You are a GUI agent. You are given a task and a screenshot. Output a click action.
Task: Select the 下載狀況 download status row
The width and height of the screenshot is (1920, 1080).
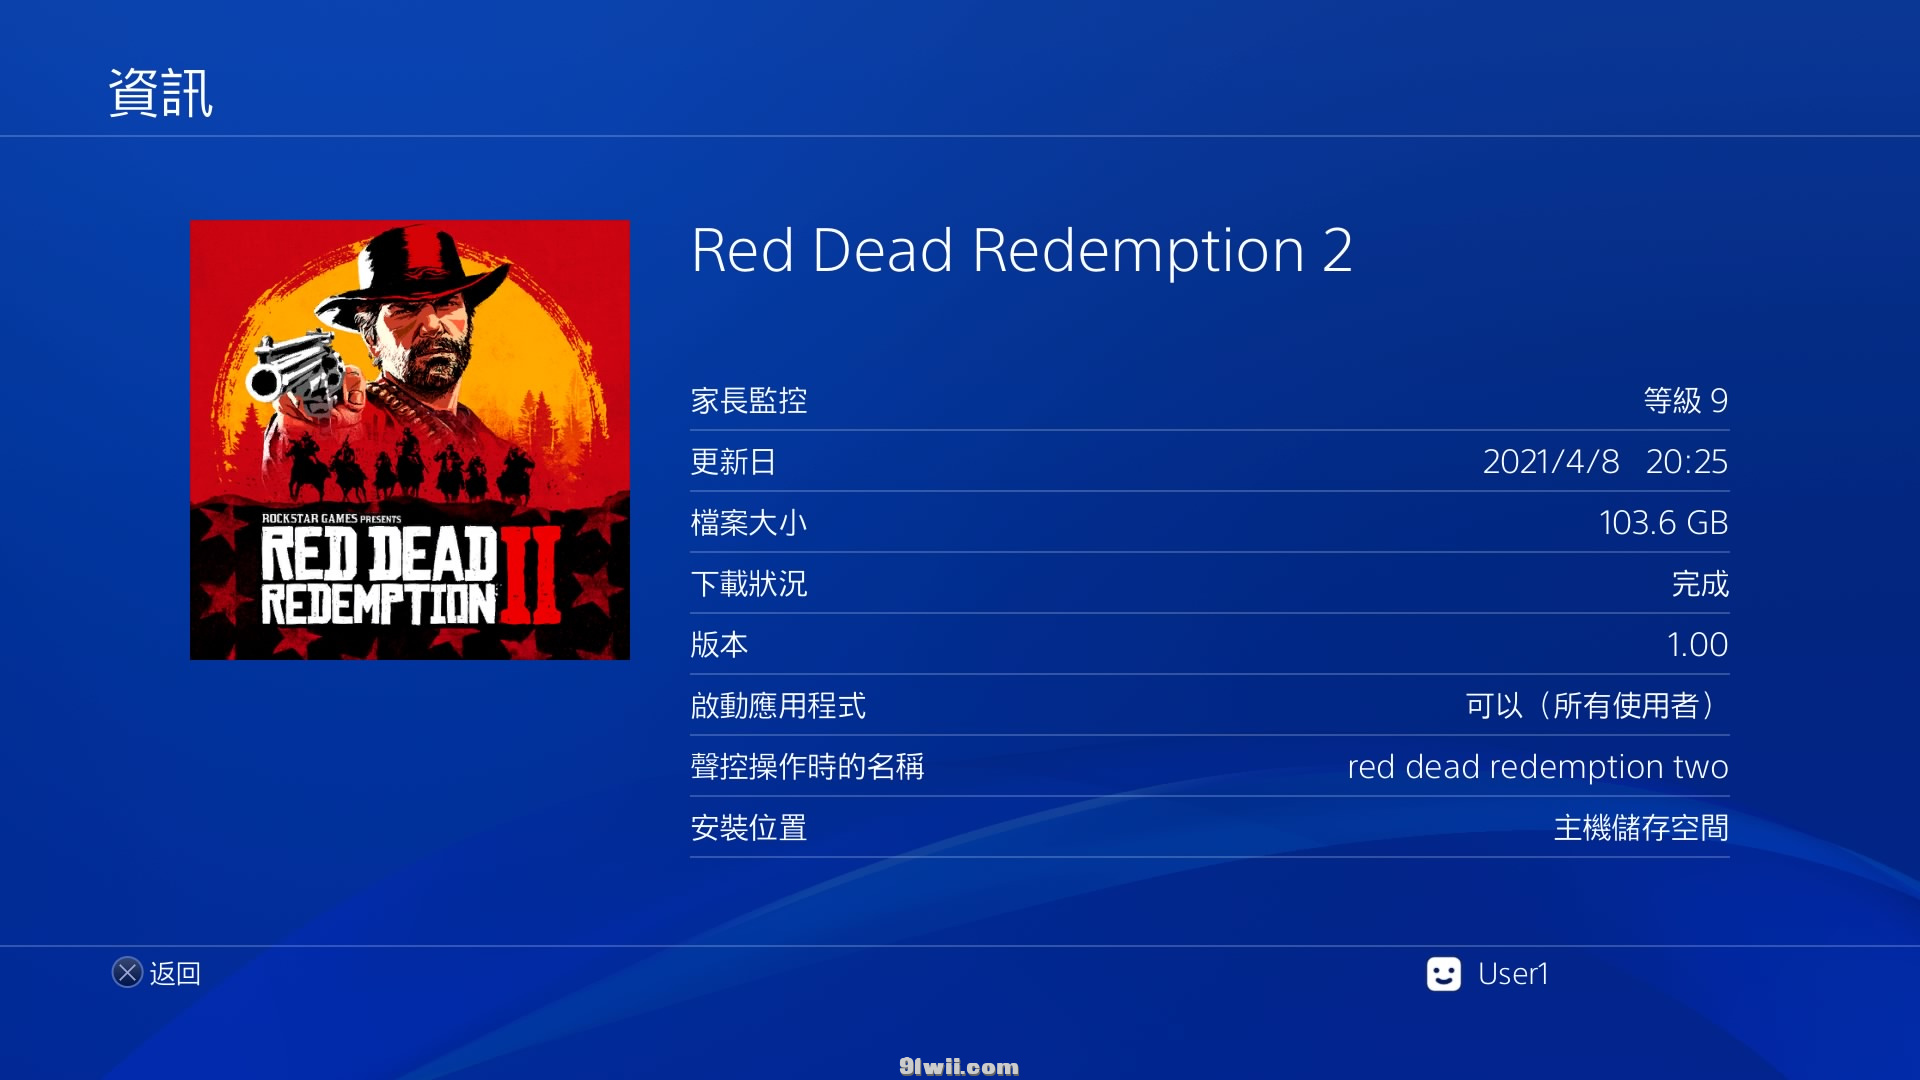pos(1209,584)
